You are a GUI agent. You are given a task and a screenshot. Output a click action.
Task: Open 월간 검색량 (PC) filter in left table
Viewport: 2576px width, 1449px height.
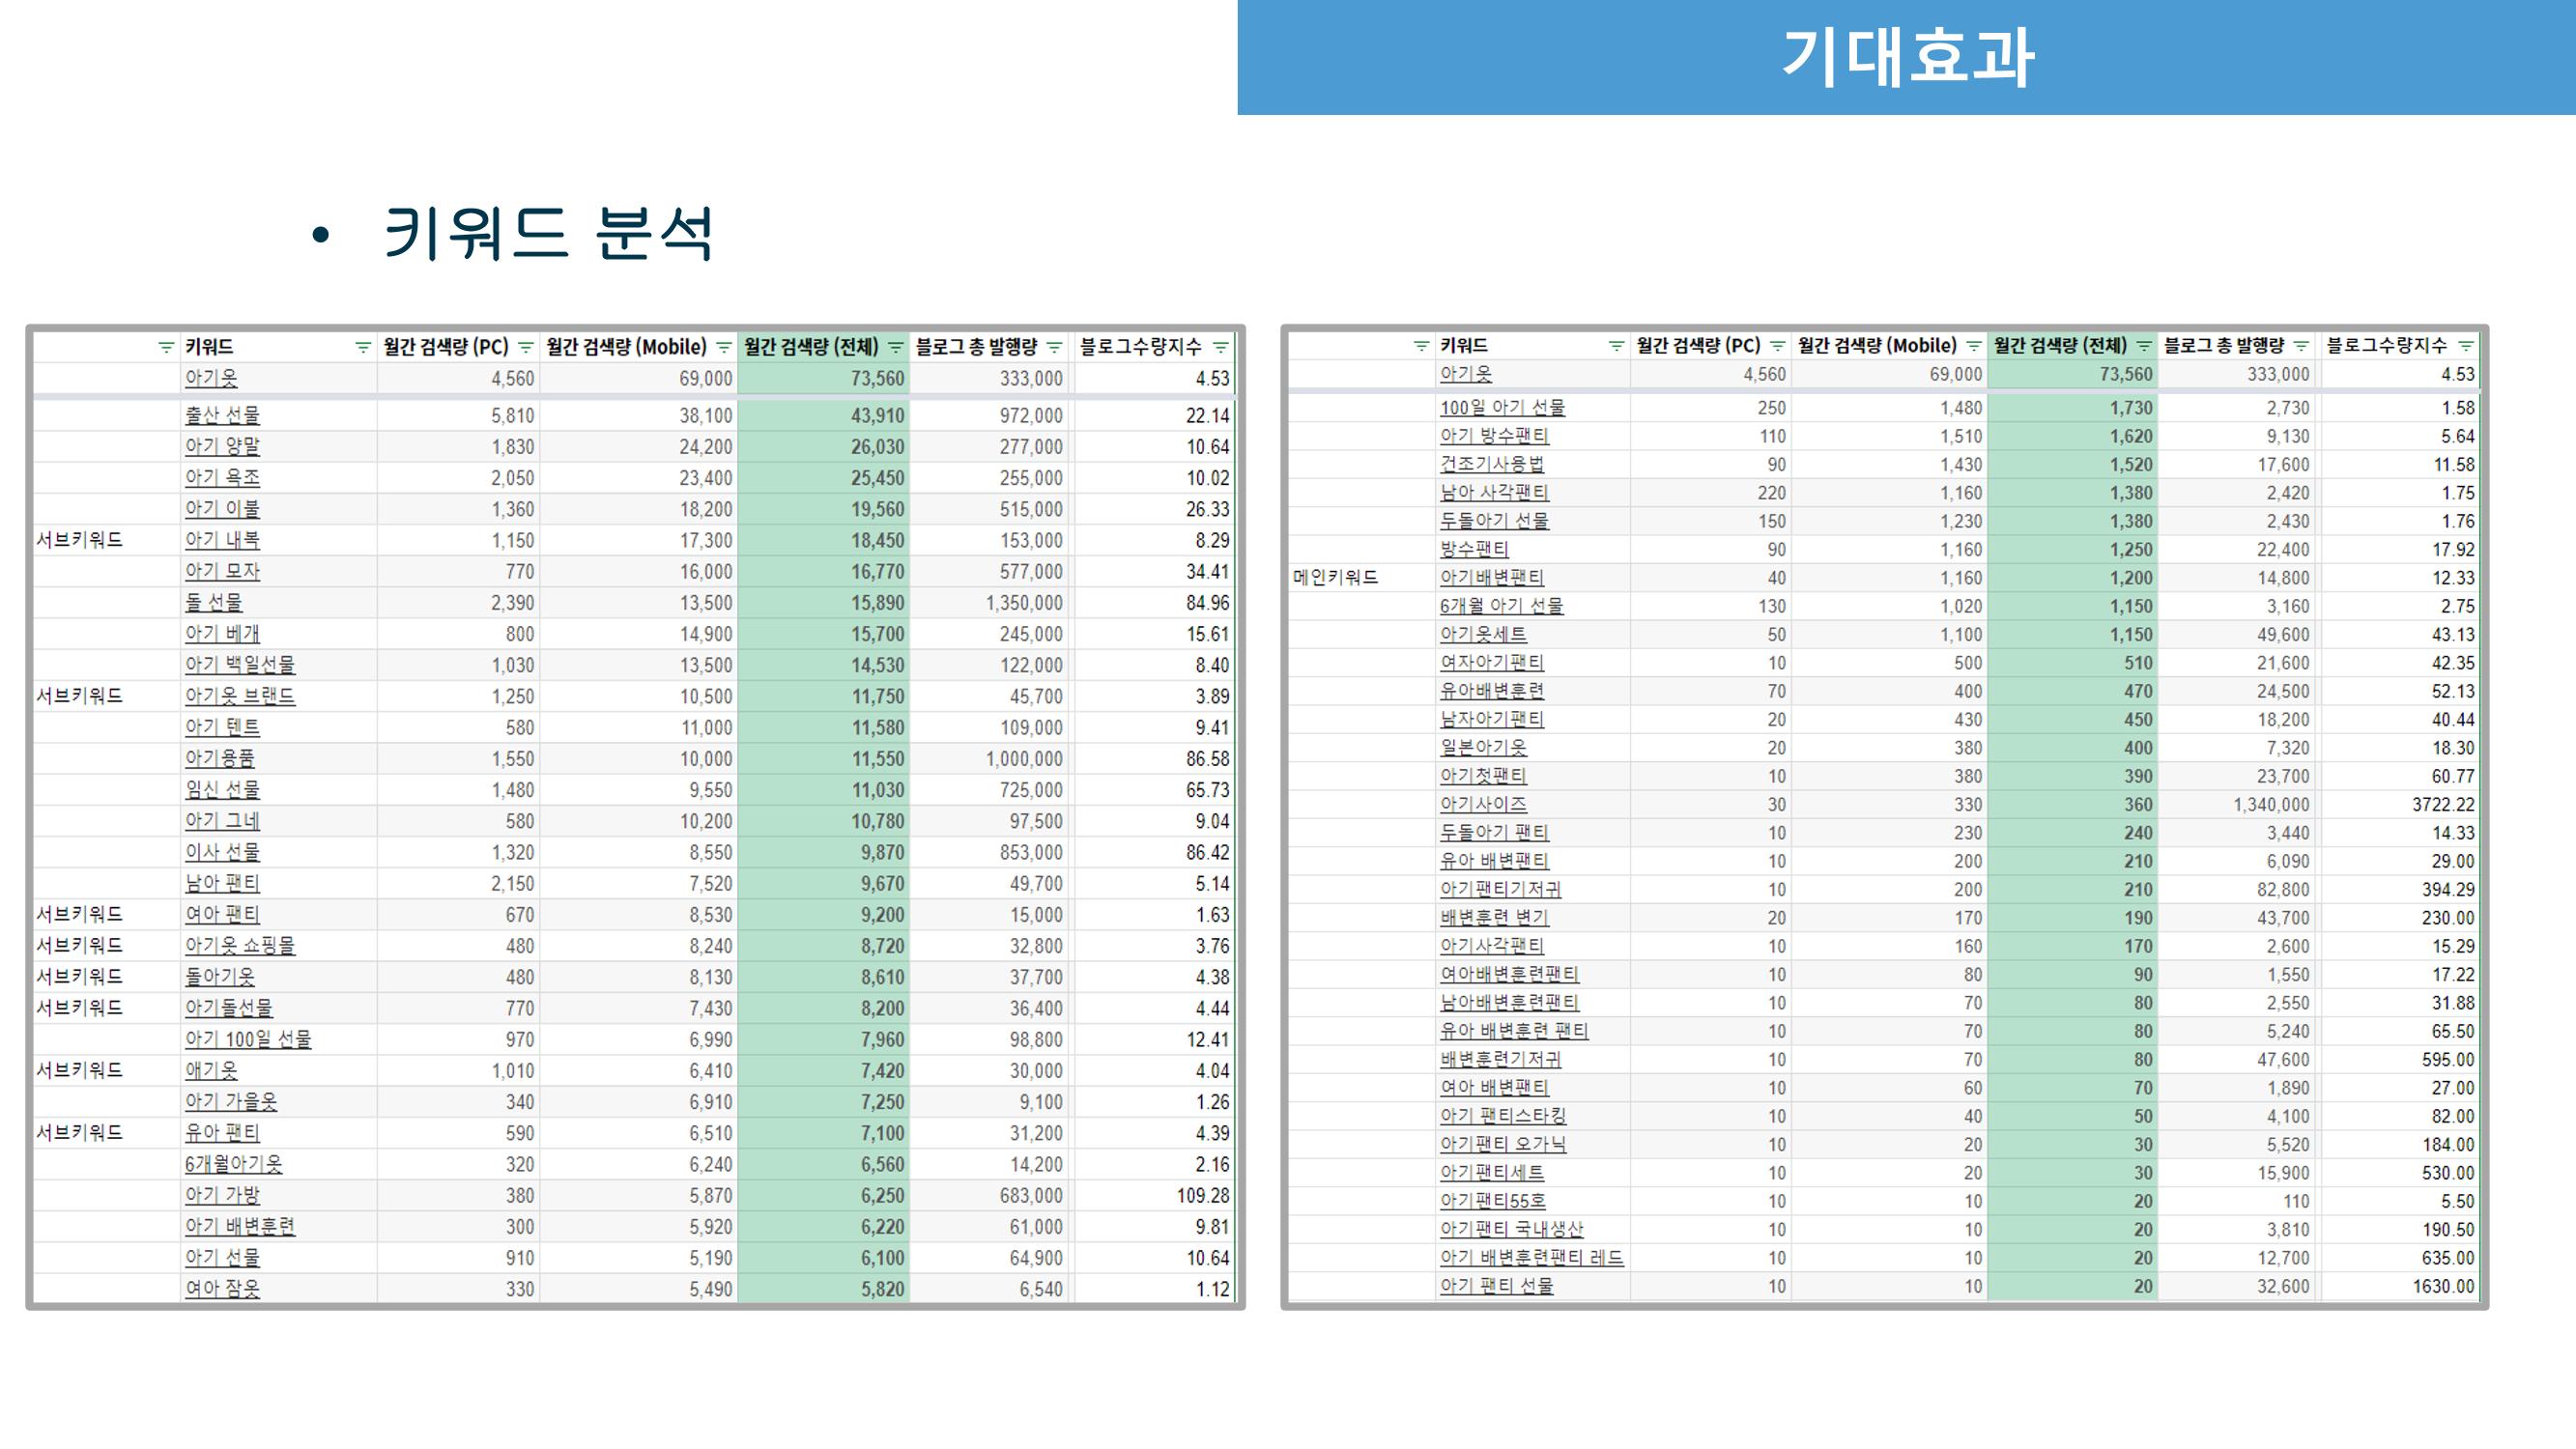click(525, 347)
